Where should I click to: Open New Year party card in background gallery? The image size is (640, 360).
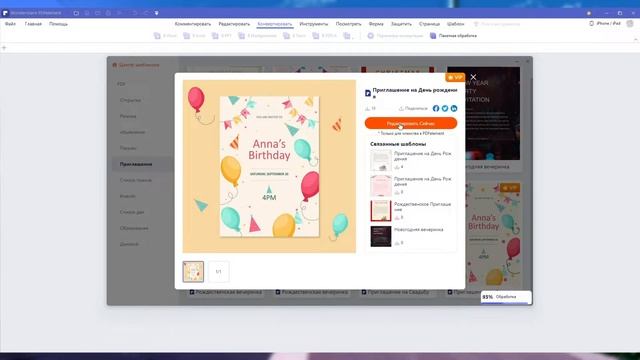(x=493, y=113)
